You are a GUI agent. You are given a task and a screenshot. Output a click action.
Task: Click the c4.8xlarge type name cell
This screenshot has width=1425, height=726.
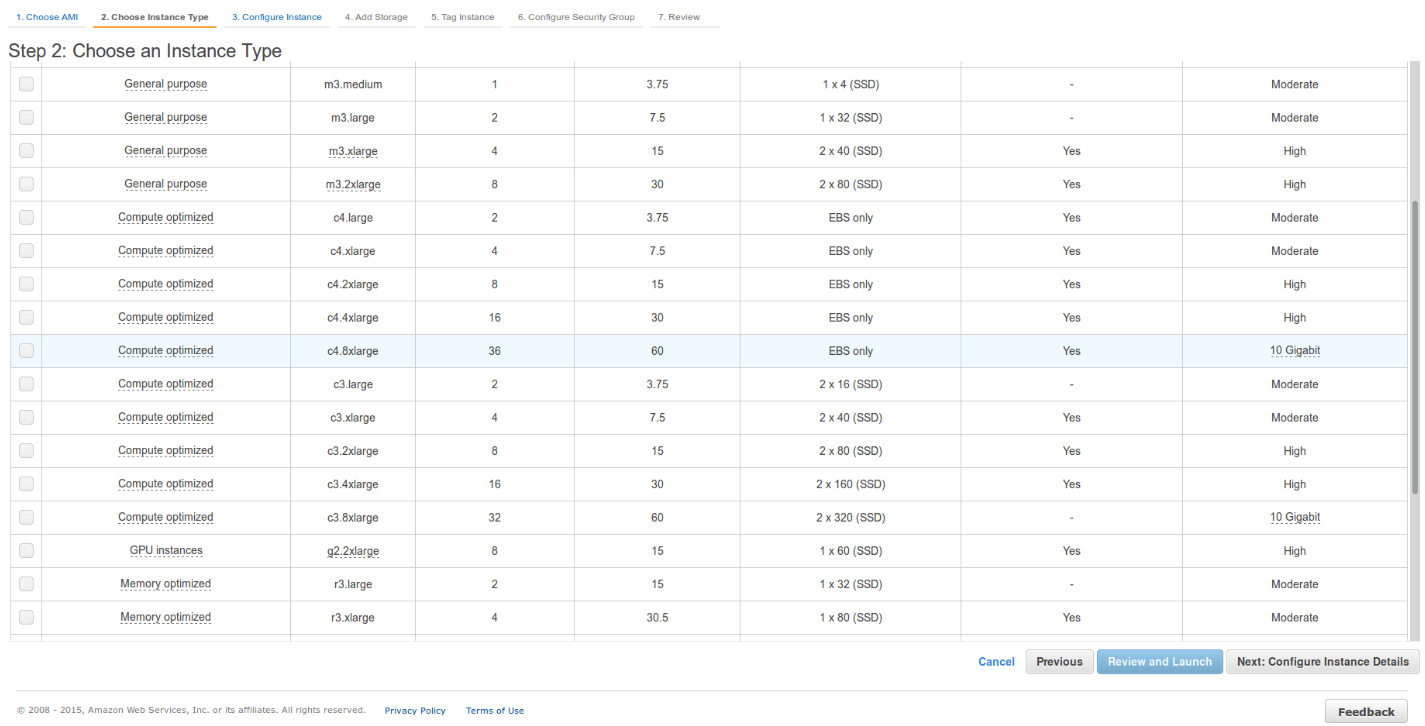coord(352,351)
